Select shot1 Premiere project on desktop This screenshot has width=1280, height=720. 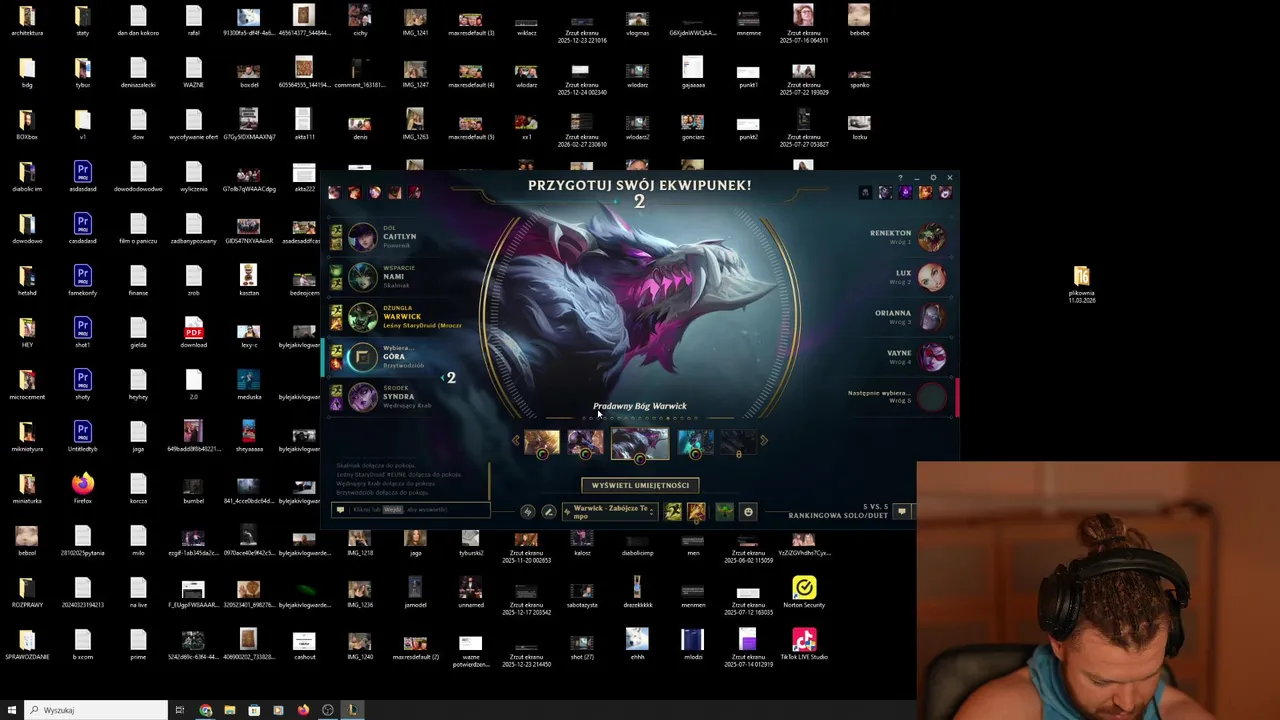[83, 334]
